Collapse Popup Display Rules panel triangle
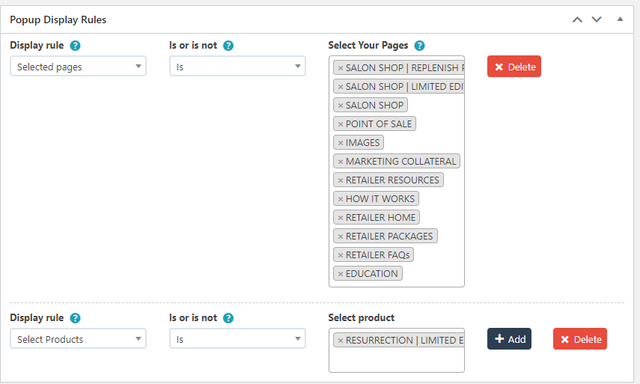Image resolution: width=640 pixels, height=384 pixels. (620, 19)
